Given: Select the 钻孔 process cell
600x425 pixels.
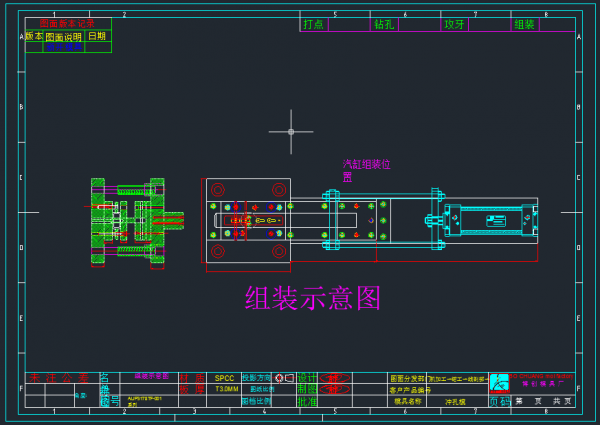Looking at the screenshot, I should 384,24.
